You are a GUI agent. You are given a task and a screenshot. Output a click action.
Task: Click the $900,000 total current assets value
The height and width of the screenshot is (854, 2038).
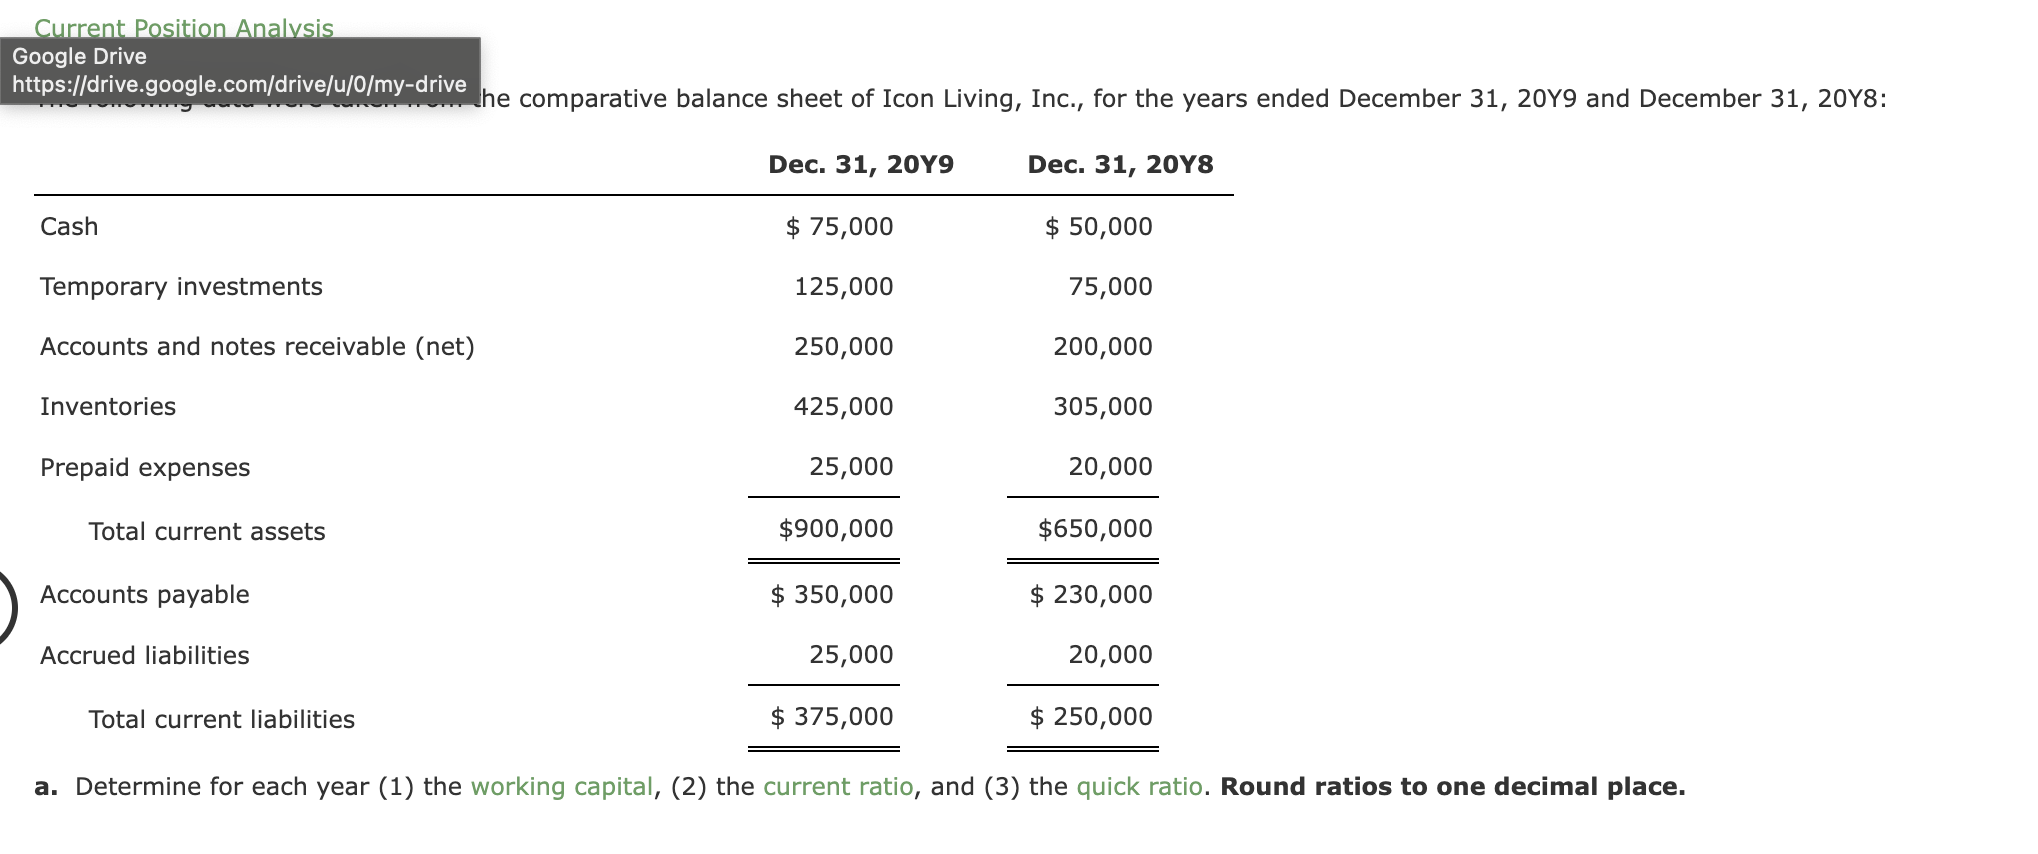[x=836, y=529]
